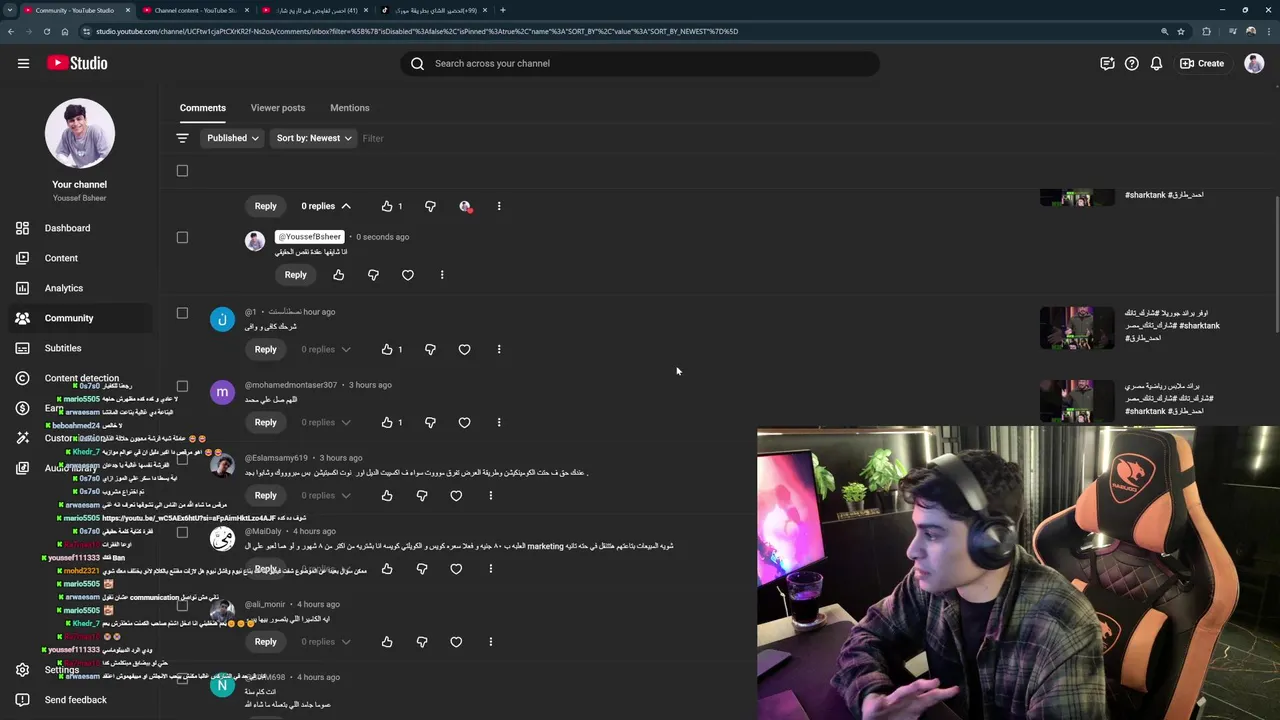Switch to the Comments tab
This screenshot has height=720, width=1280.
click(x=203, y=108)
